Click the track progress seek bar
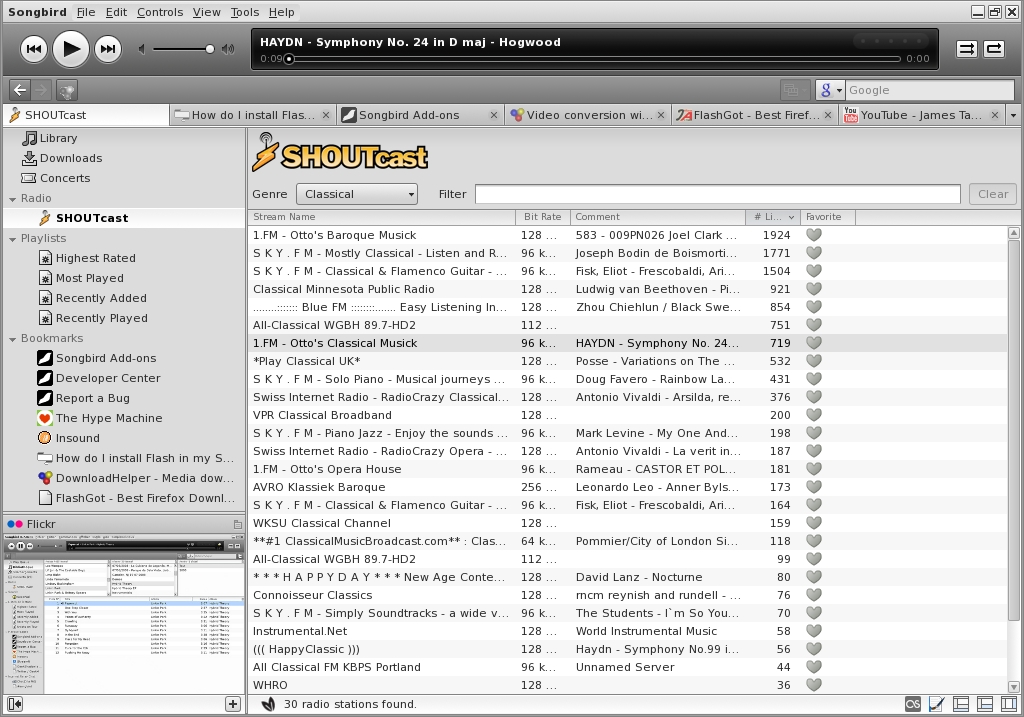Screen dimensions: 1024x717 [594, 59]
